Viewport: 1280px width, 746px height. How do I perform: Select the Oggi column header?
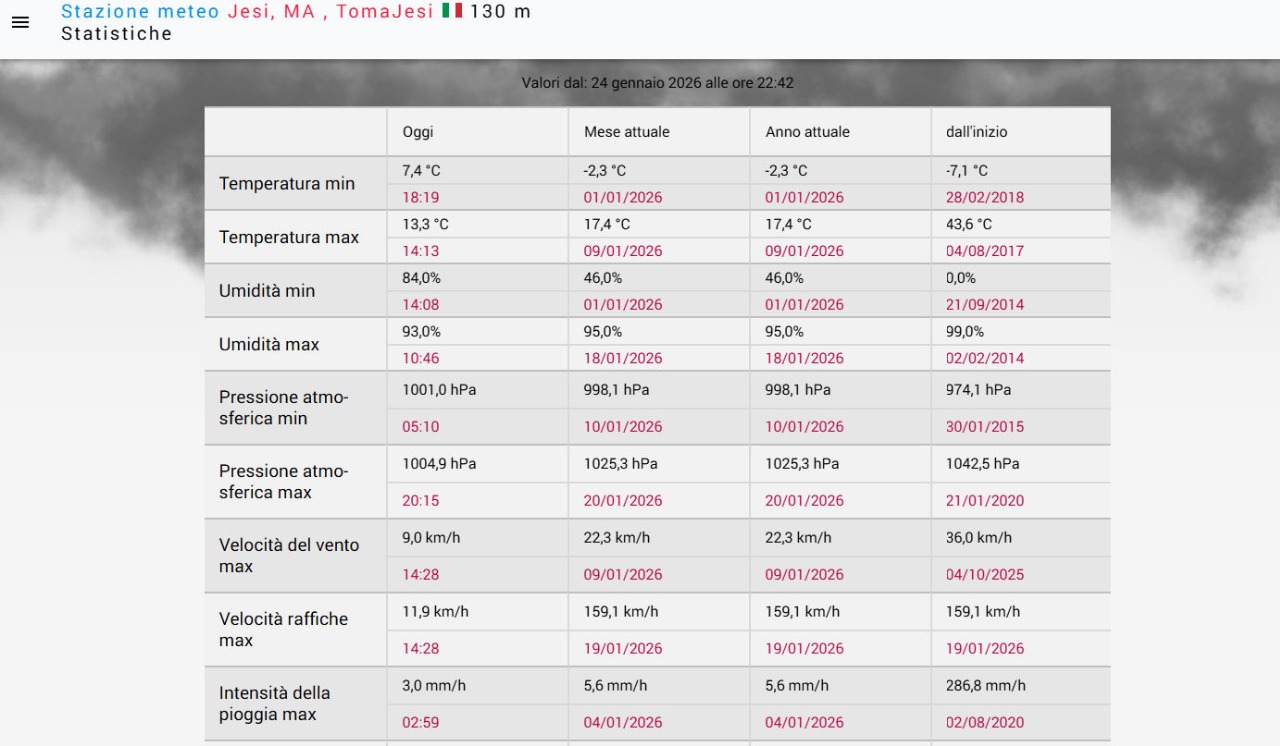418,132
